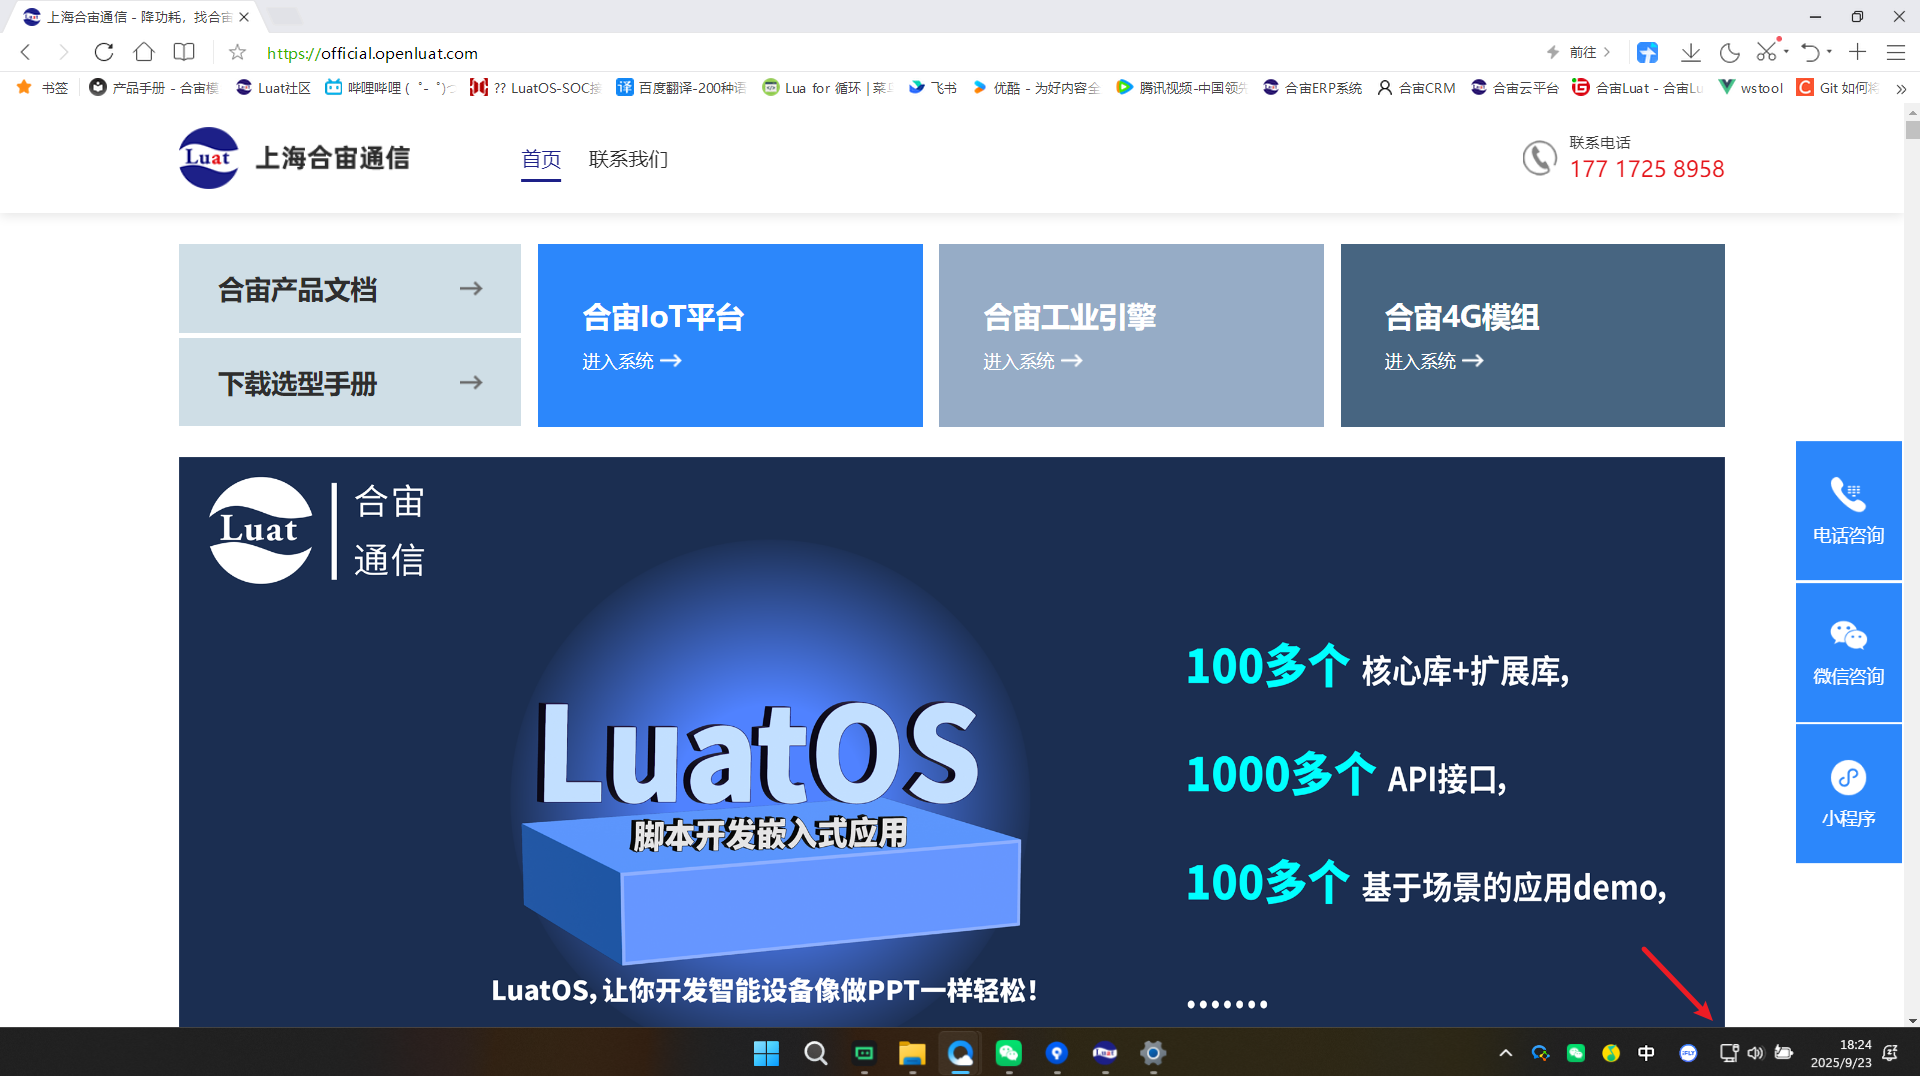Open the 腾讯视频 bookmark
The width and height of the screenshot is (1920, 1076).
click(x=1182, y=88)
